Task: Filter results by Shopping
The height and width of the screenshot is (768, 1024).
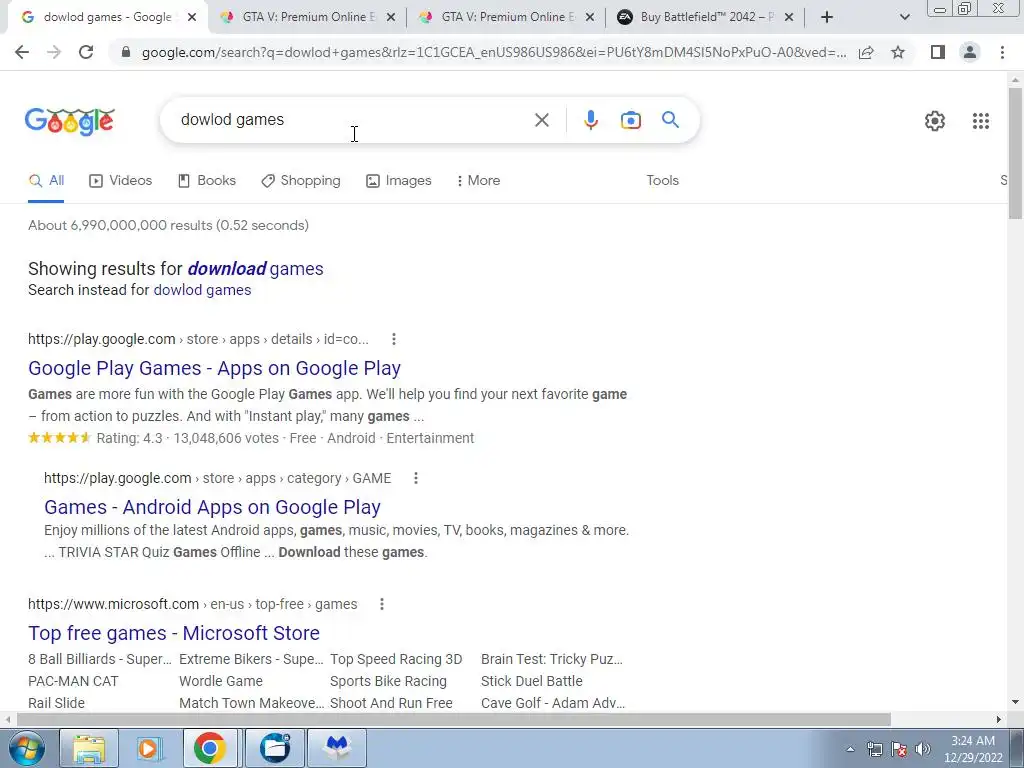Action: [300, 180]
